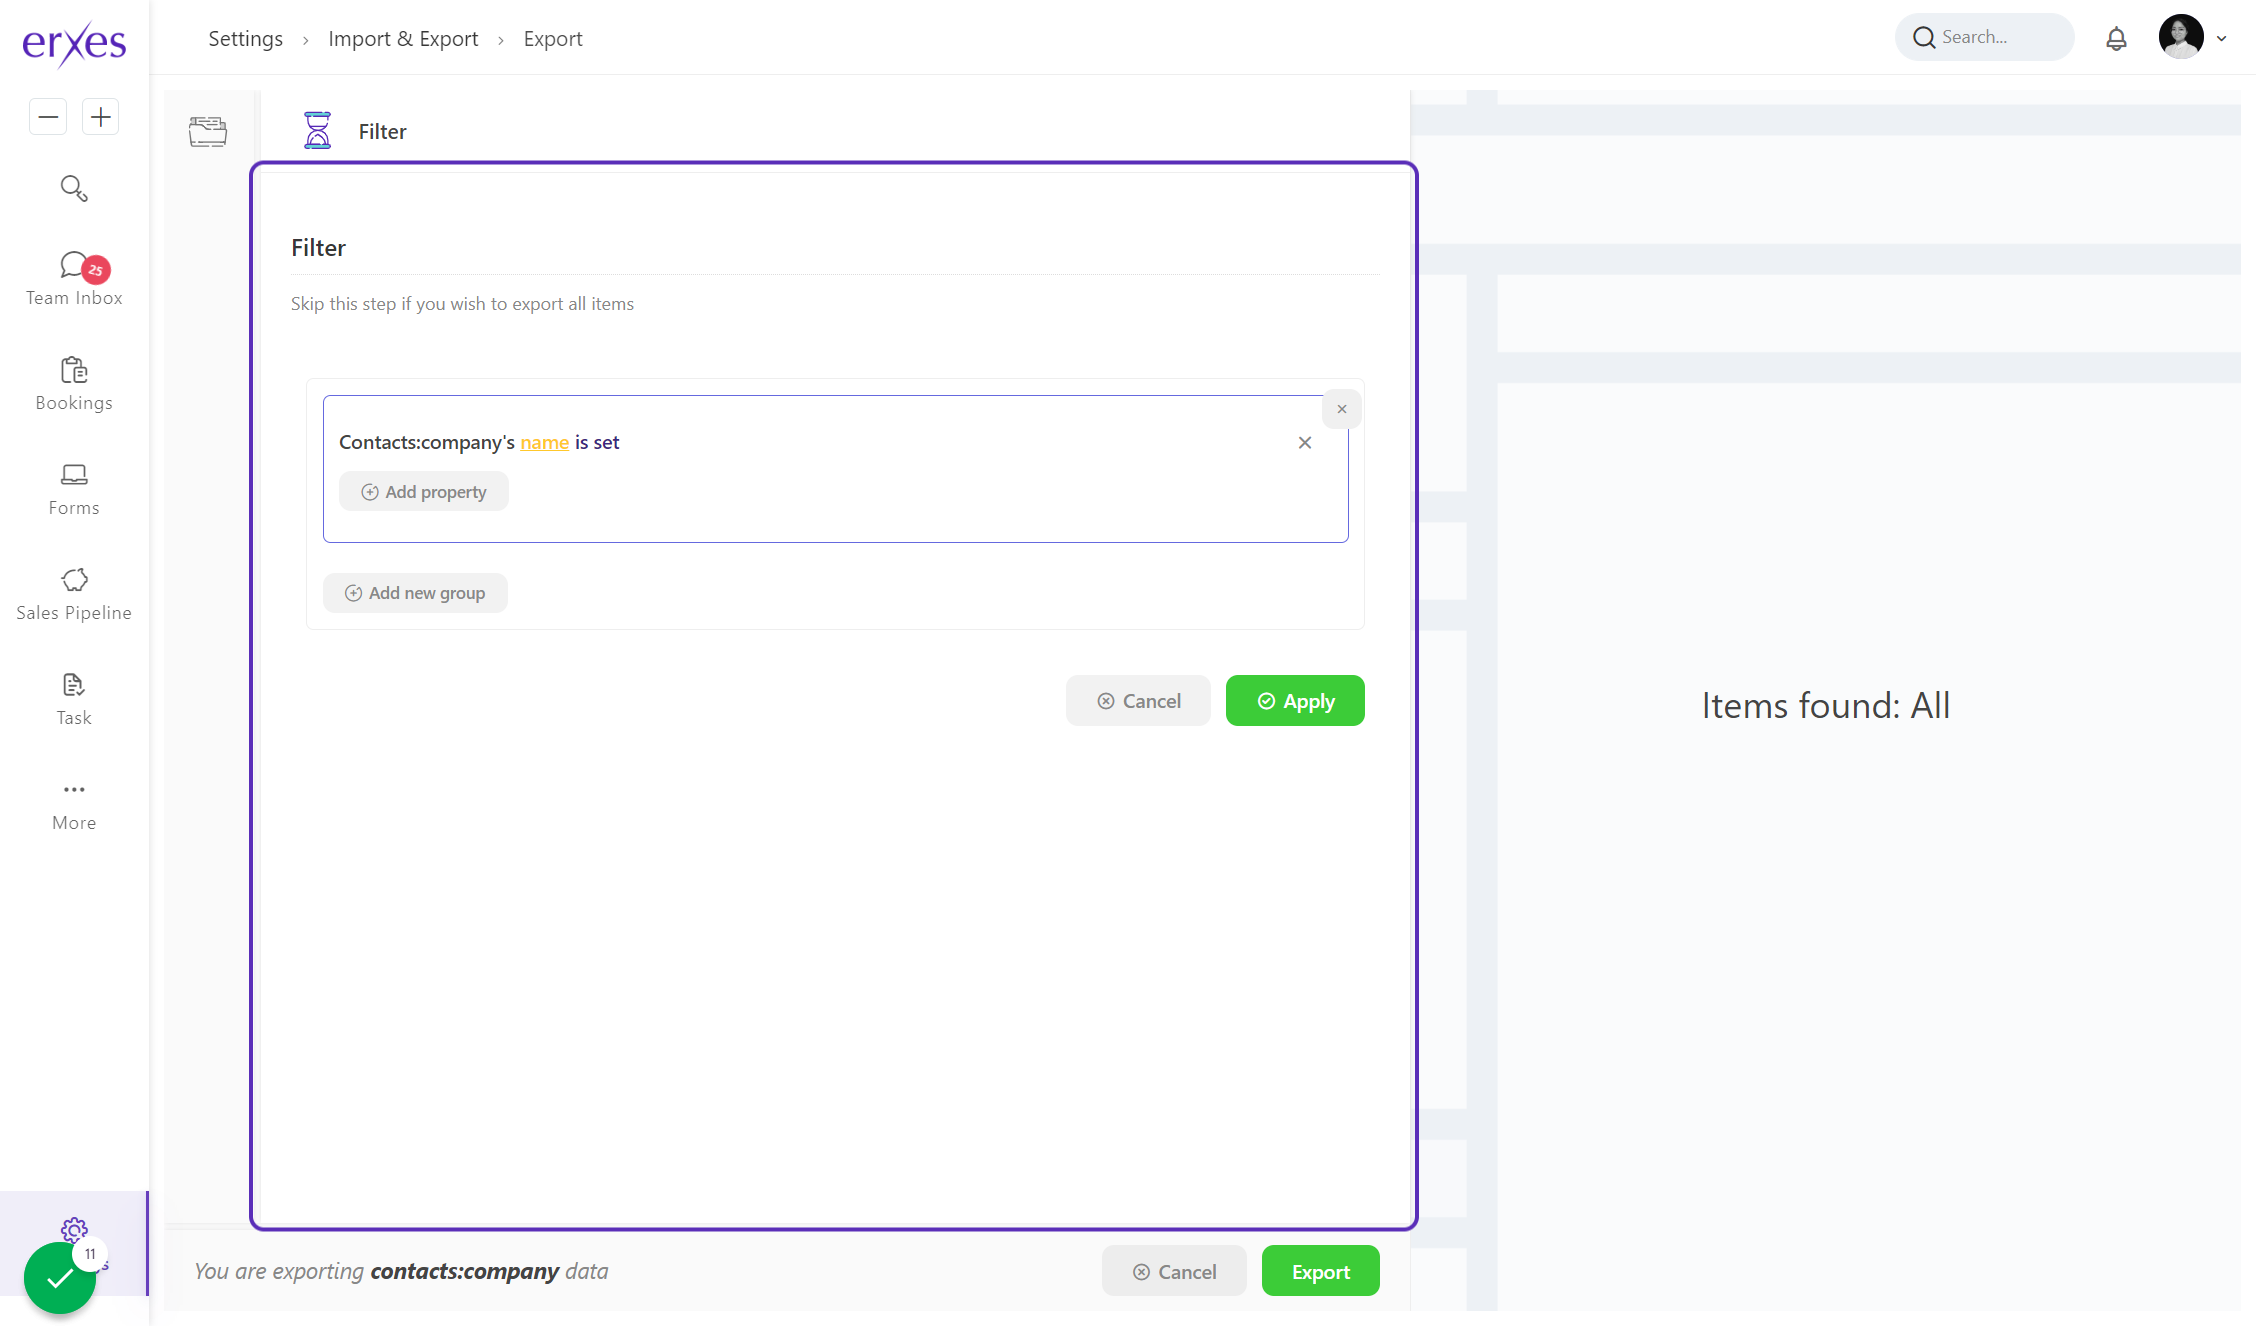Remove the 'name is set' condition
This screenshot has height=1326, width=2256.
[1304, 442]
